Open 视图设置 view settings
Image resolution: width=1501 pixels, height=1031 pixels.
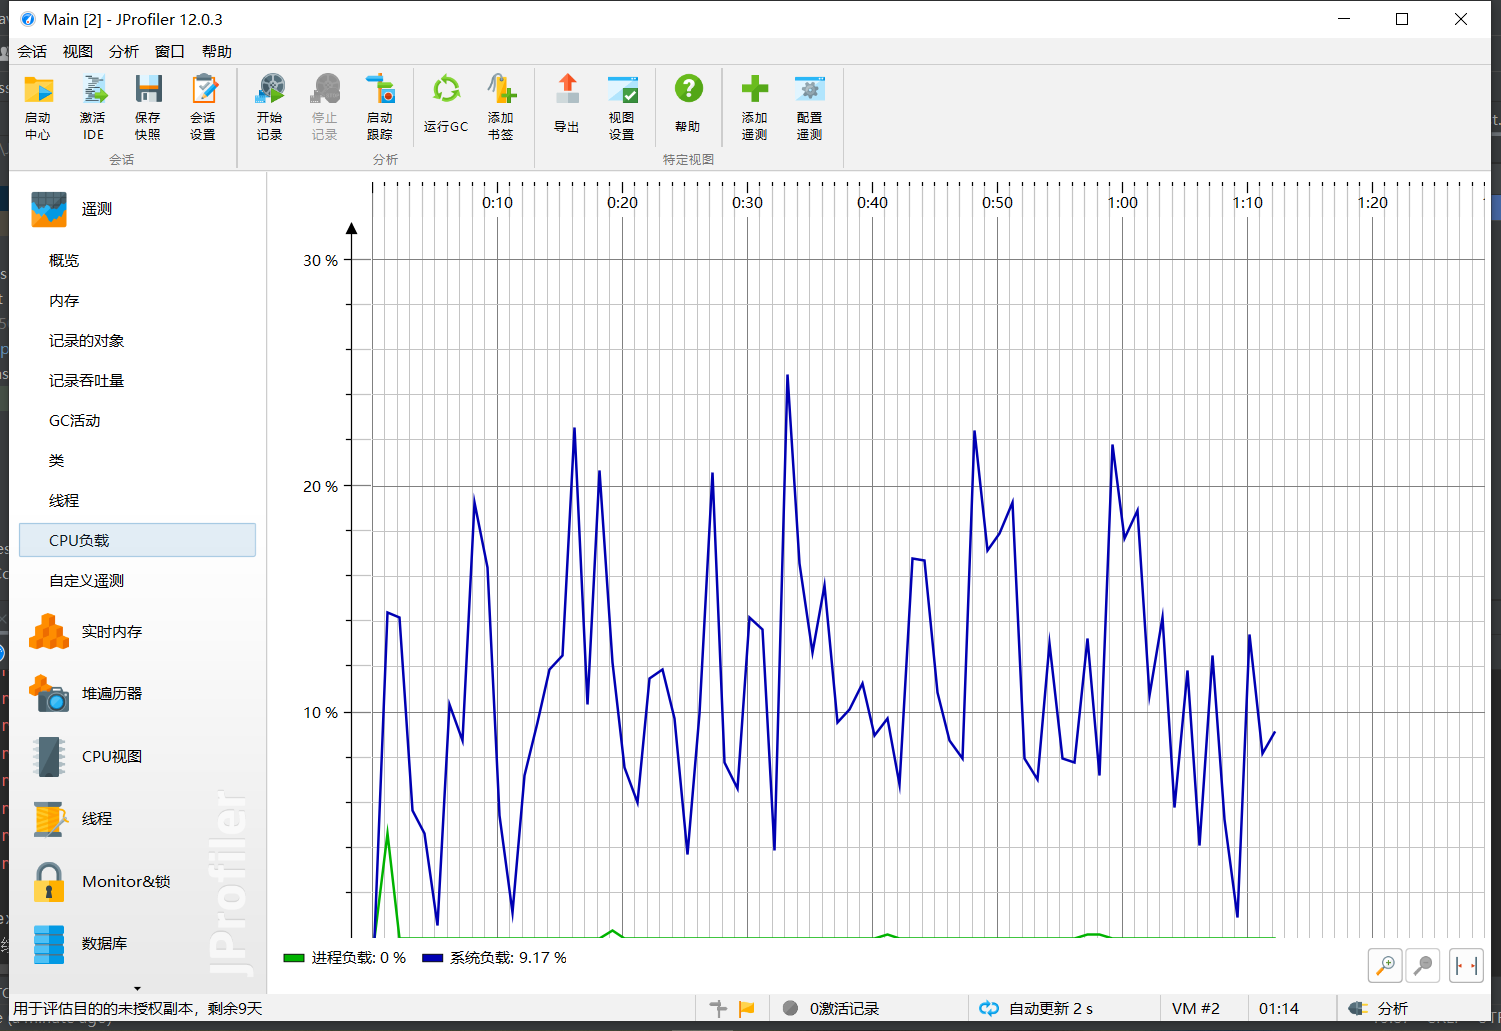click(x=622, y=107)
